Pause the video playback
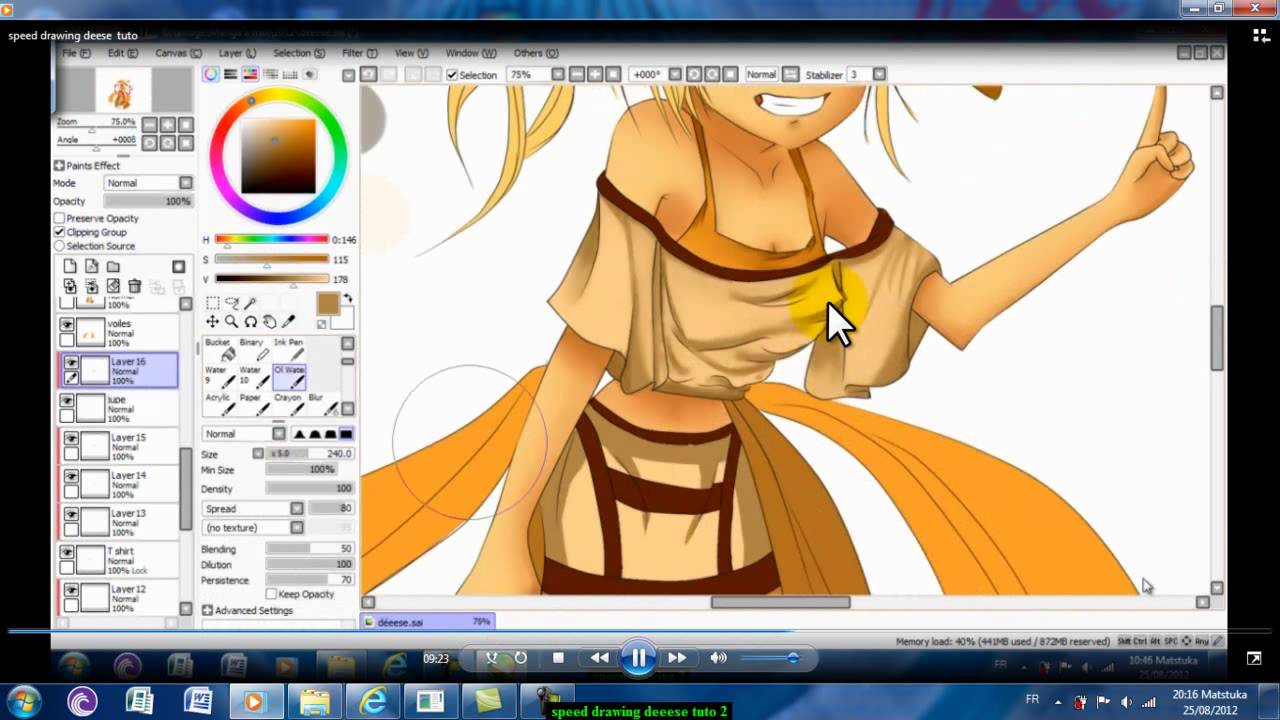The width and height of the screenshot is (1280, 720). pos(638,657)
